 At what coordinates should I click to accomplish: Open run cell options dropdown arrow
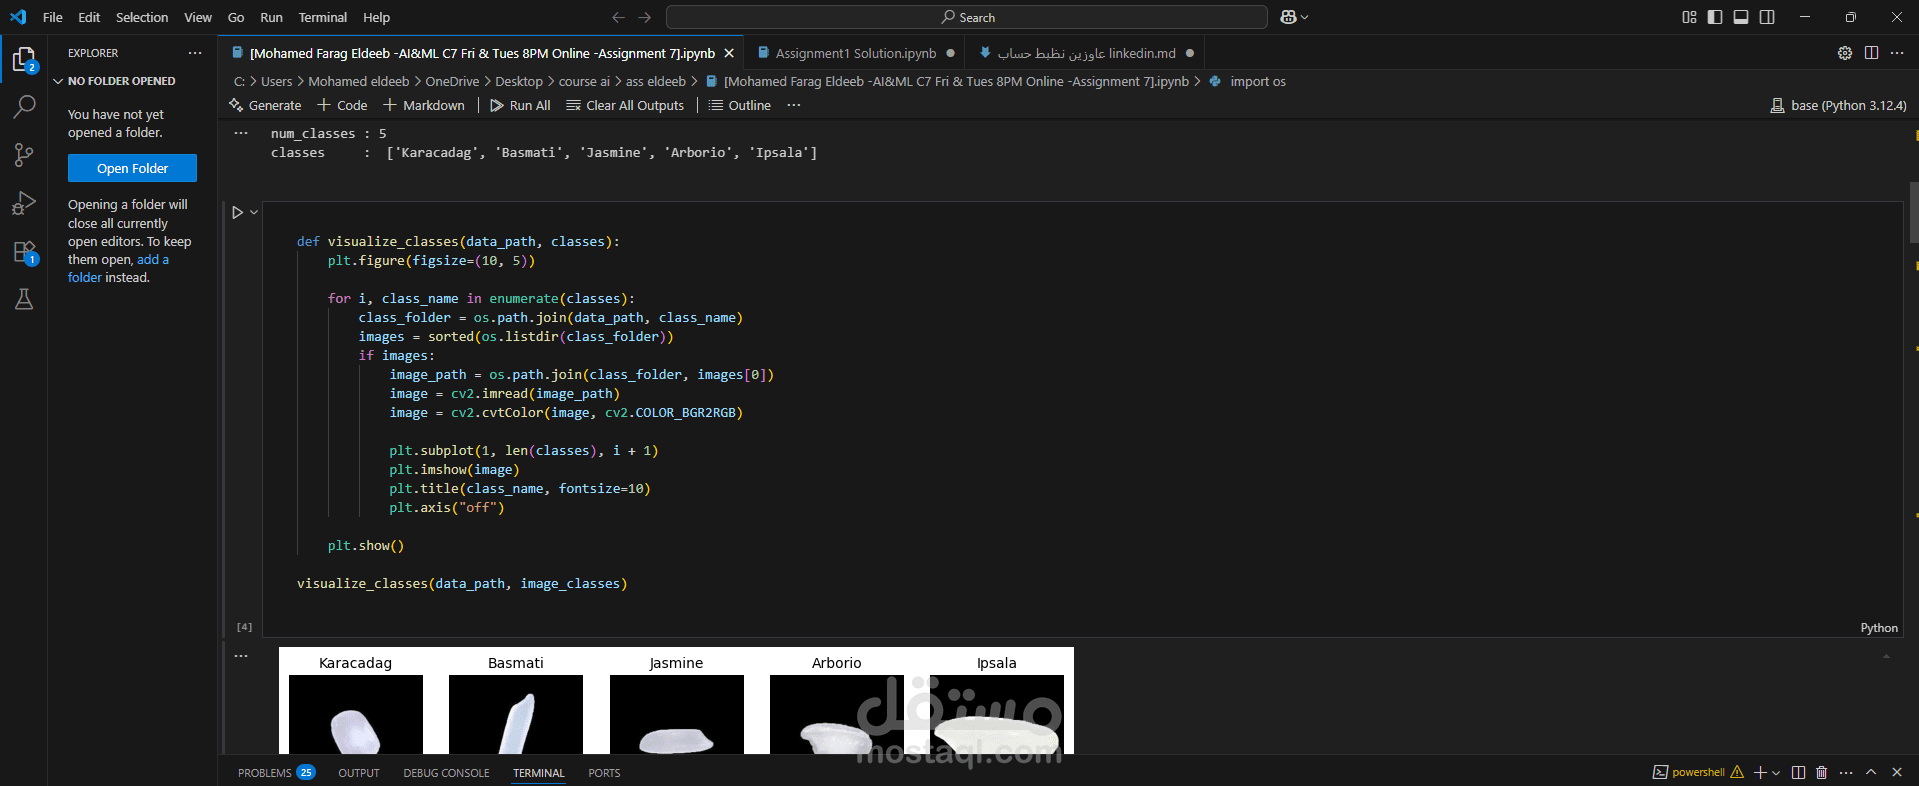tap(254, 212)
